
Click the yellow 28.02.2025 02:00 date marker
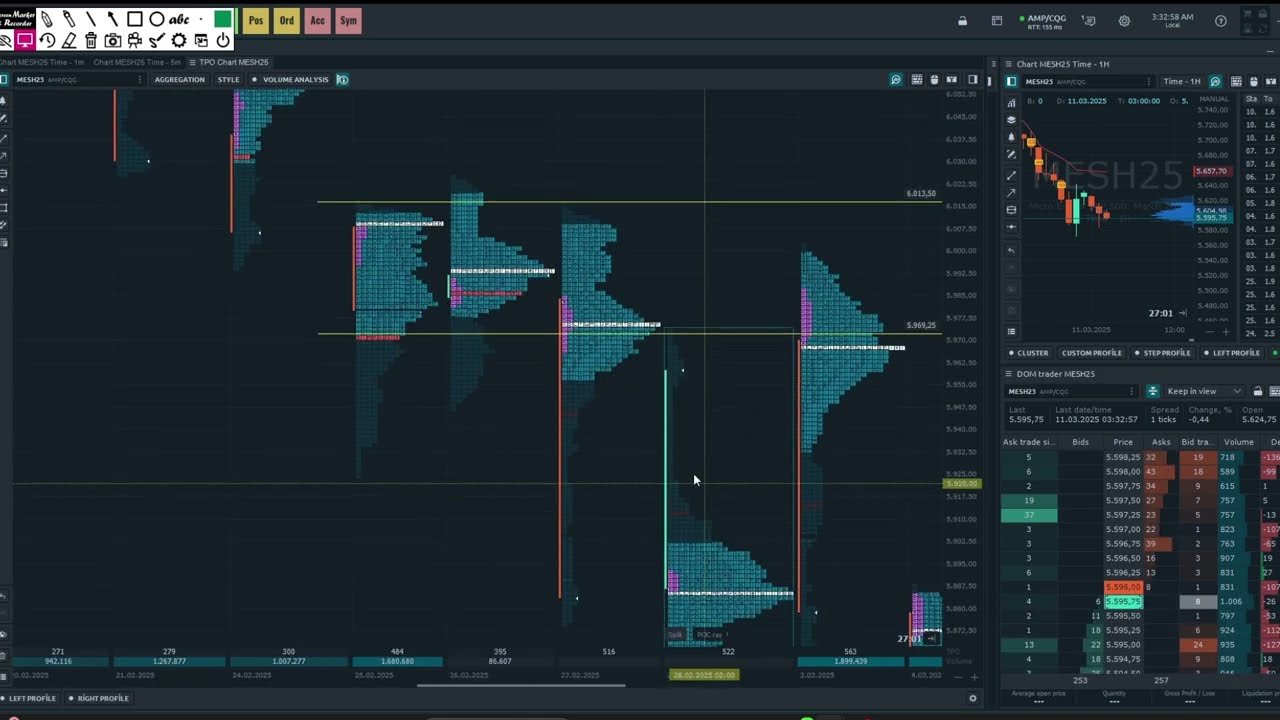(704, 675)
